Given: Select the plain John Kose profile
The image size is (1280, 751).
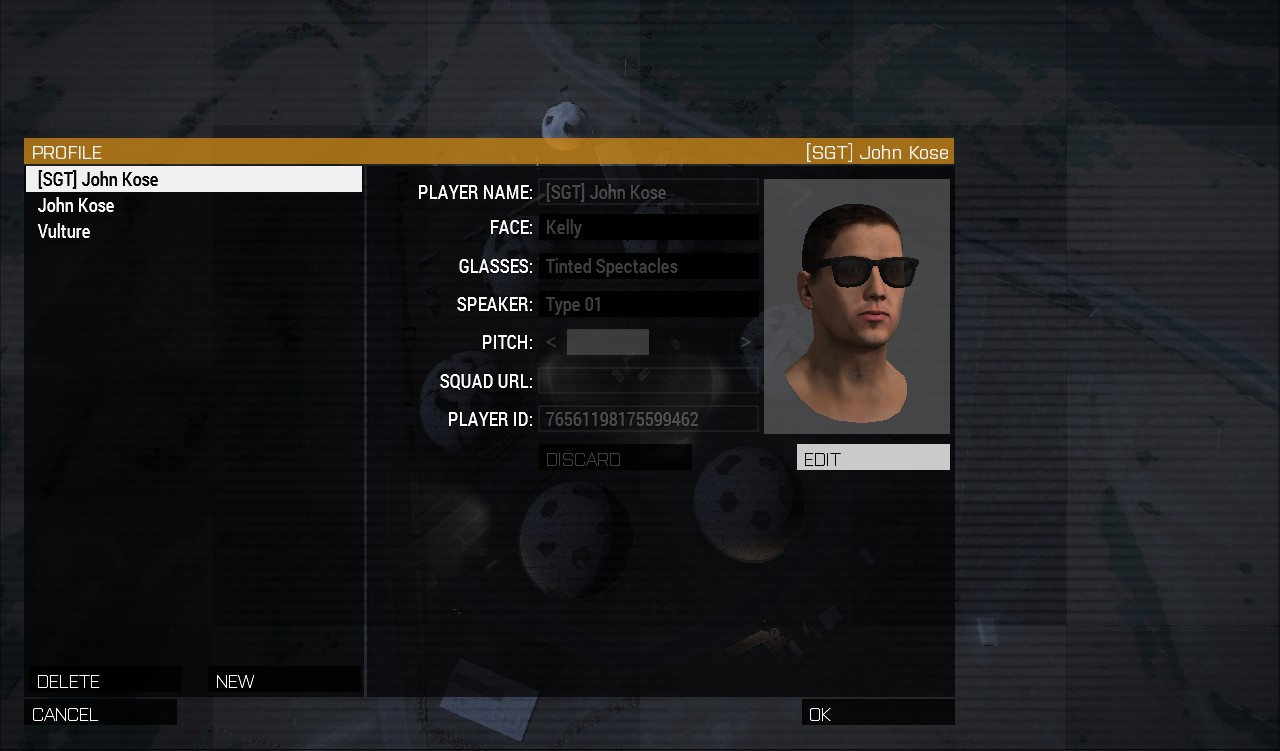Looking at the screenshot, I should tap(194, 205).
